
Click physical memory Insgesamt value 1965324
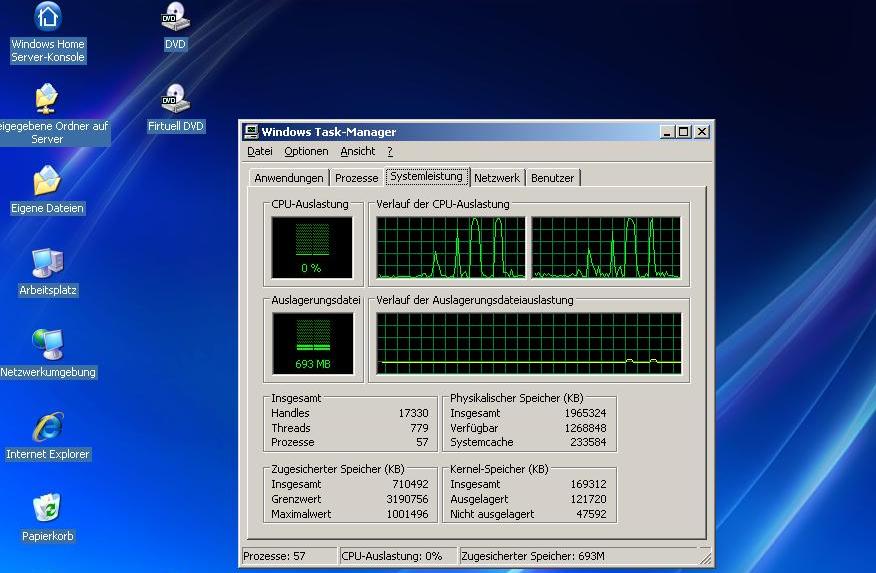585,413
